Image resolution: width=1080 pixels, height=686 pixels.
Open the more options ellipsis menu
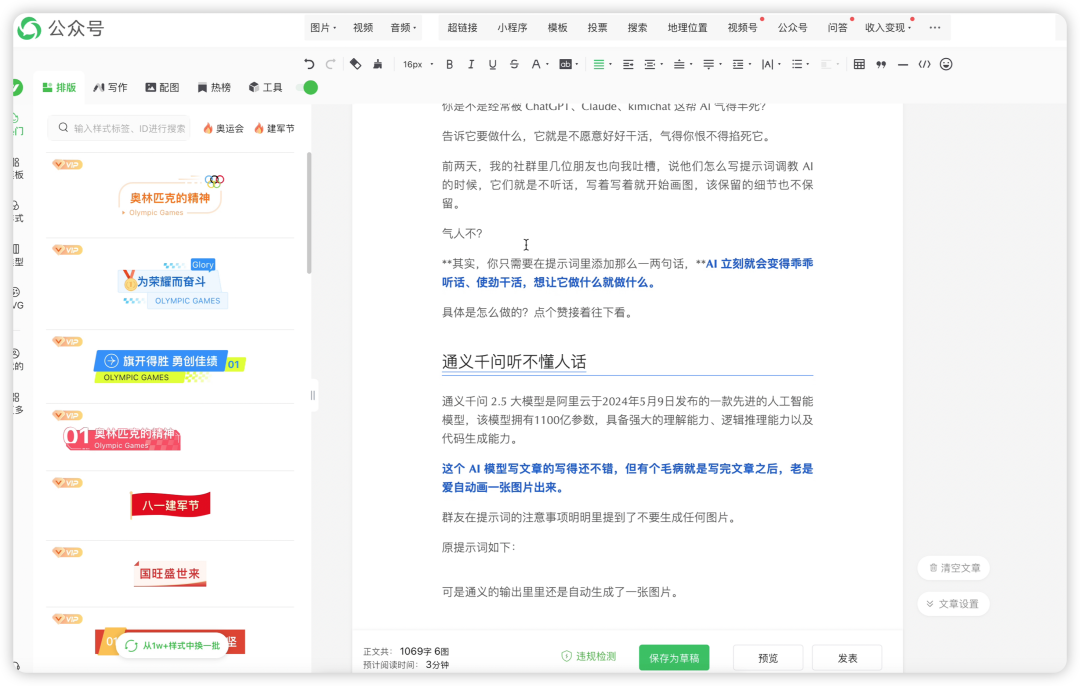tap(935, 28)
